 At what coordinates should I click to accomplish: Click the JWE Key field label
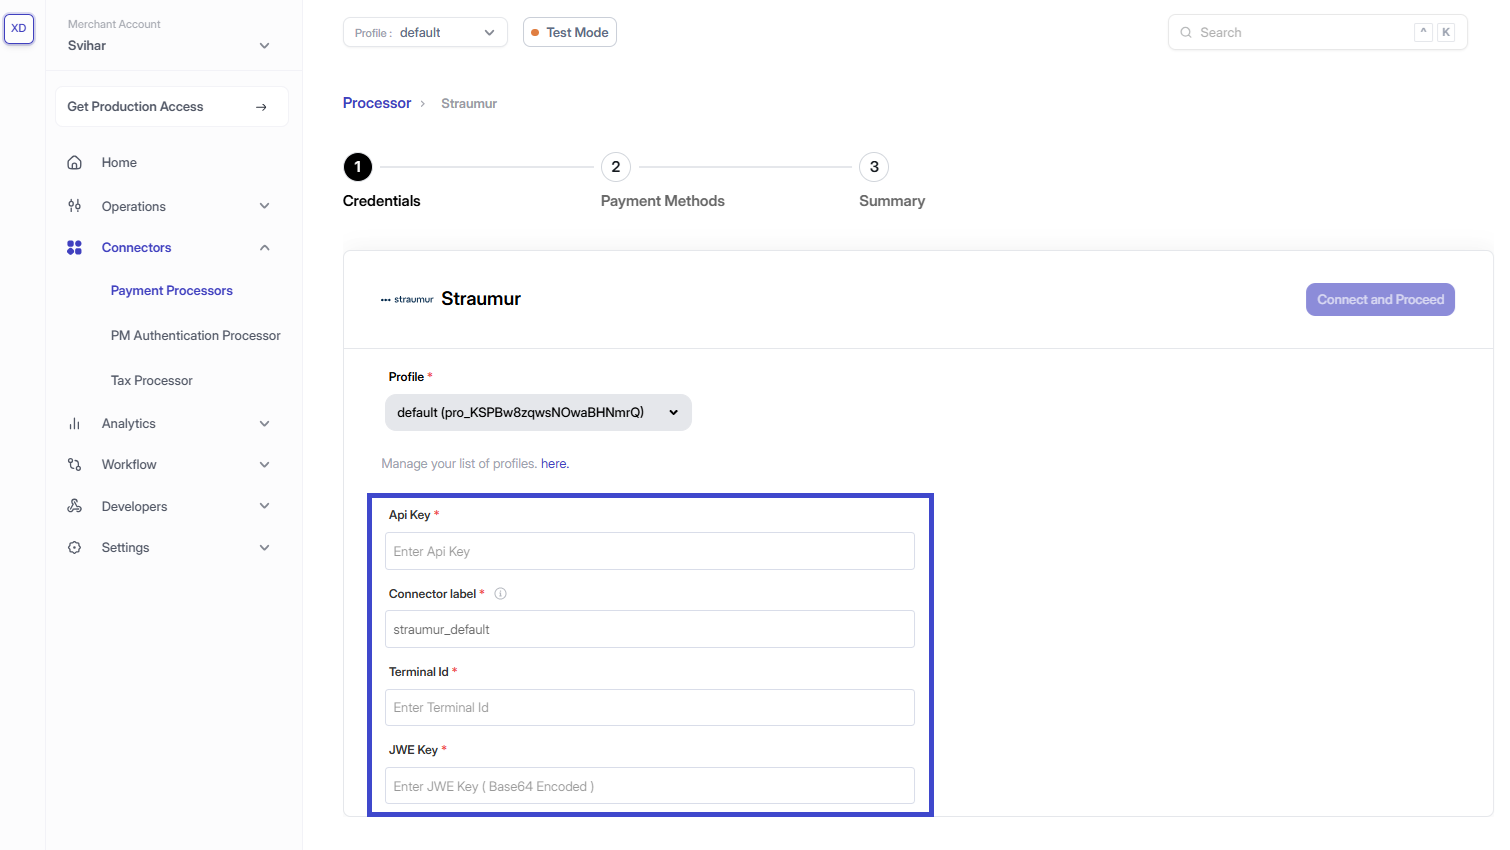coord(413,750)
